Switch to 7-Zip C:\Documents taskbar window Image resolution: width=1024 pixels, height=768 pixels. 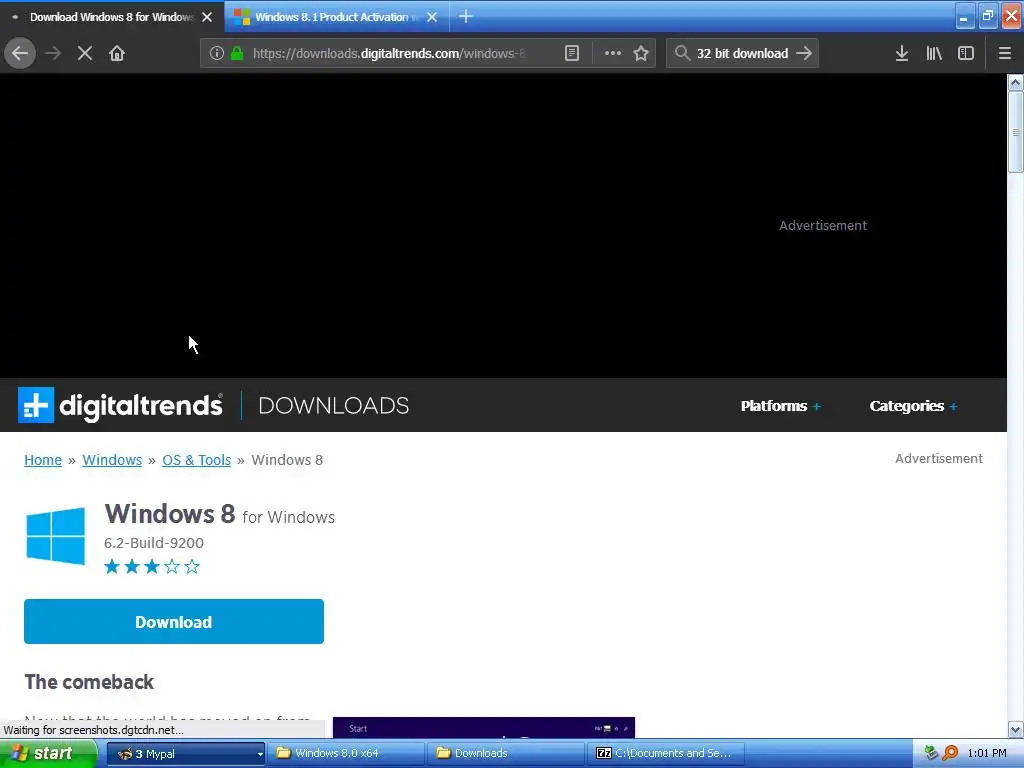(x=665, y=754)
